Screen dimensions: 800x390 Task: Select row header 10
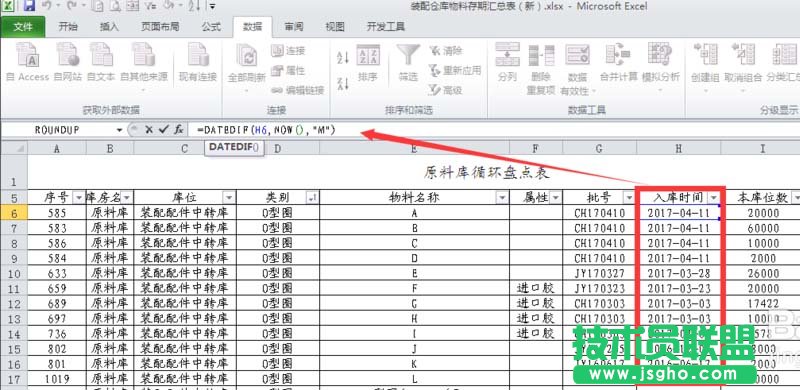click(14, 273)
